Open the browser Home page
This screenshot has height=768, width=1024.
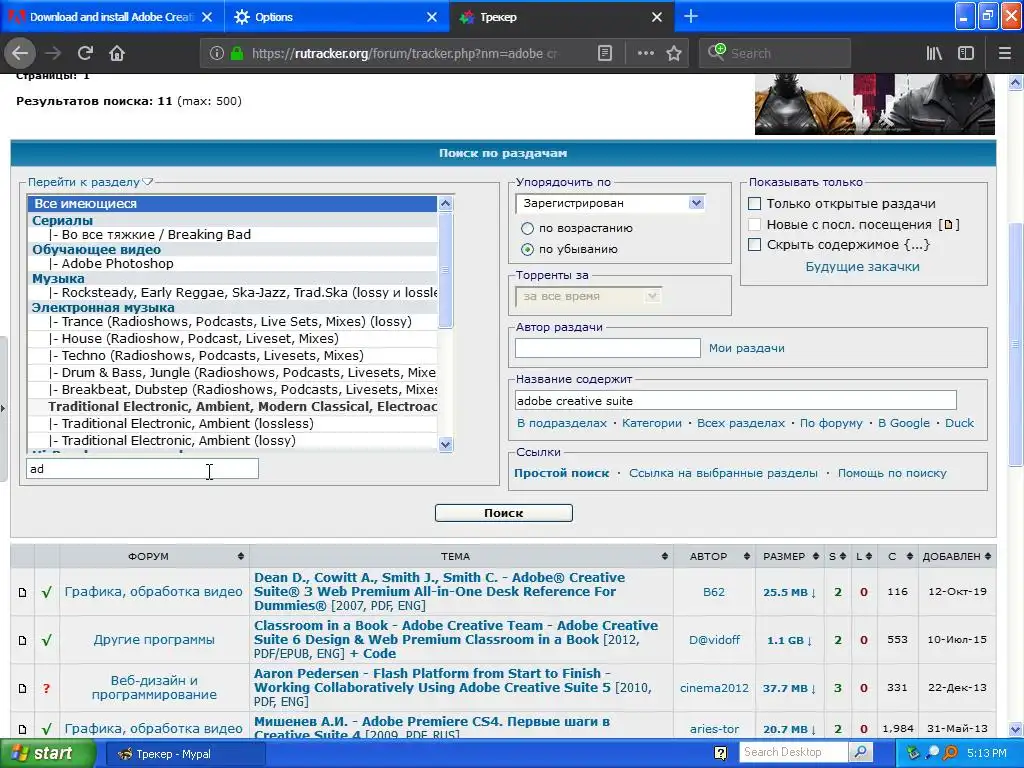pyautogui.click(x=117, y=53)
